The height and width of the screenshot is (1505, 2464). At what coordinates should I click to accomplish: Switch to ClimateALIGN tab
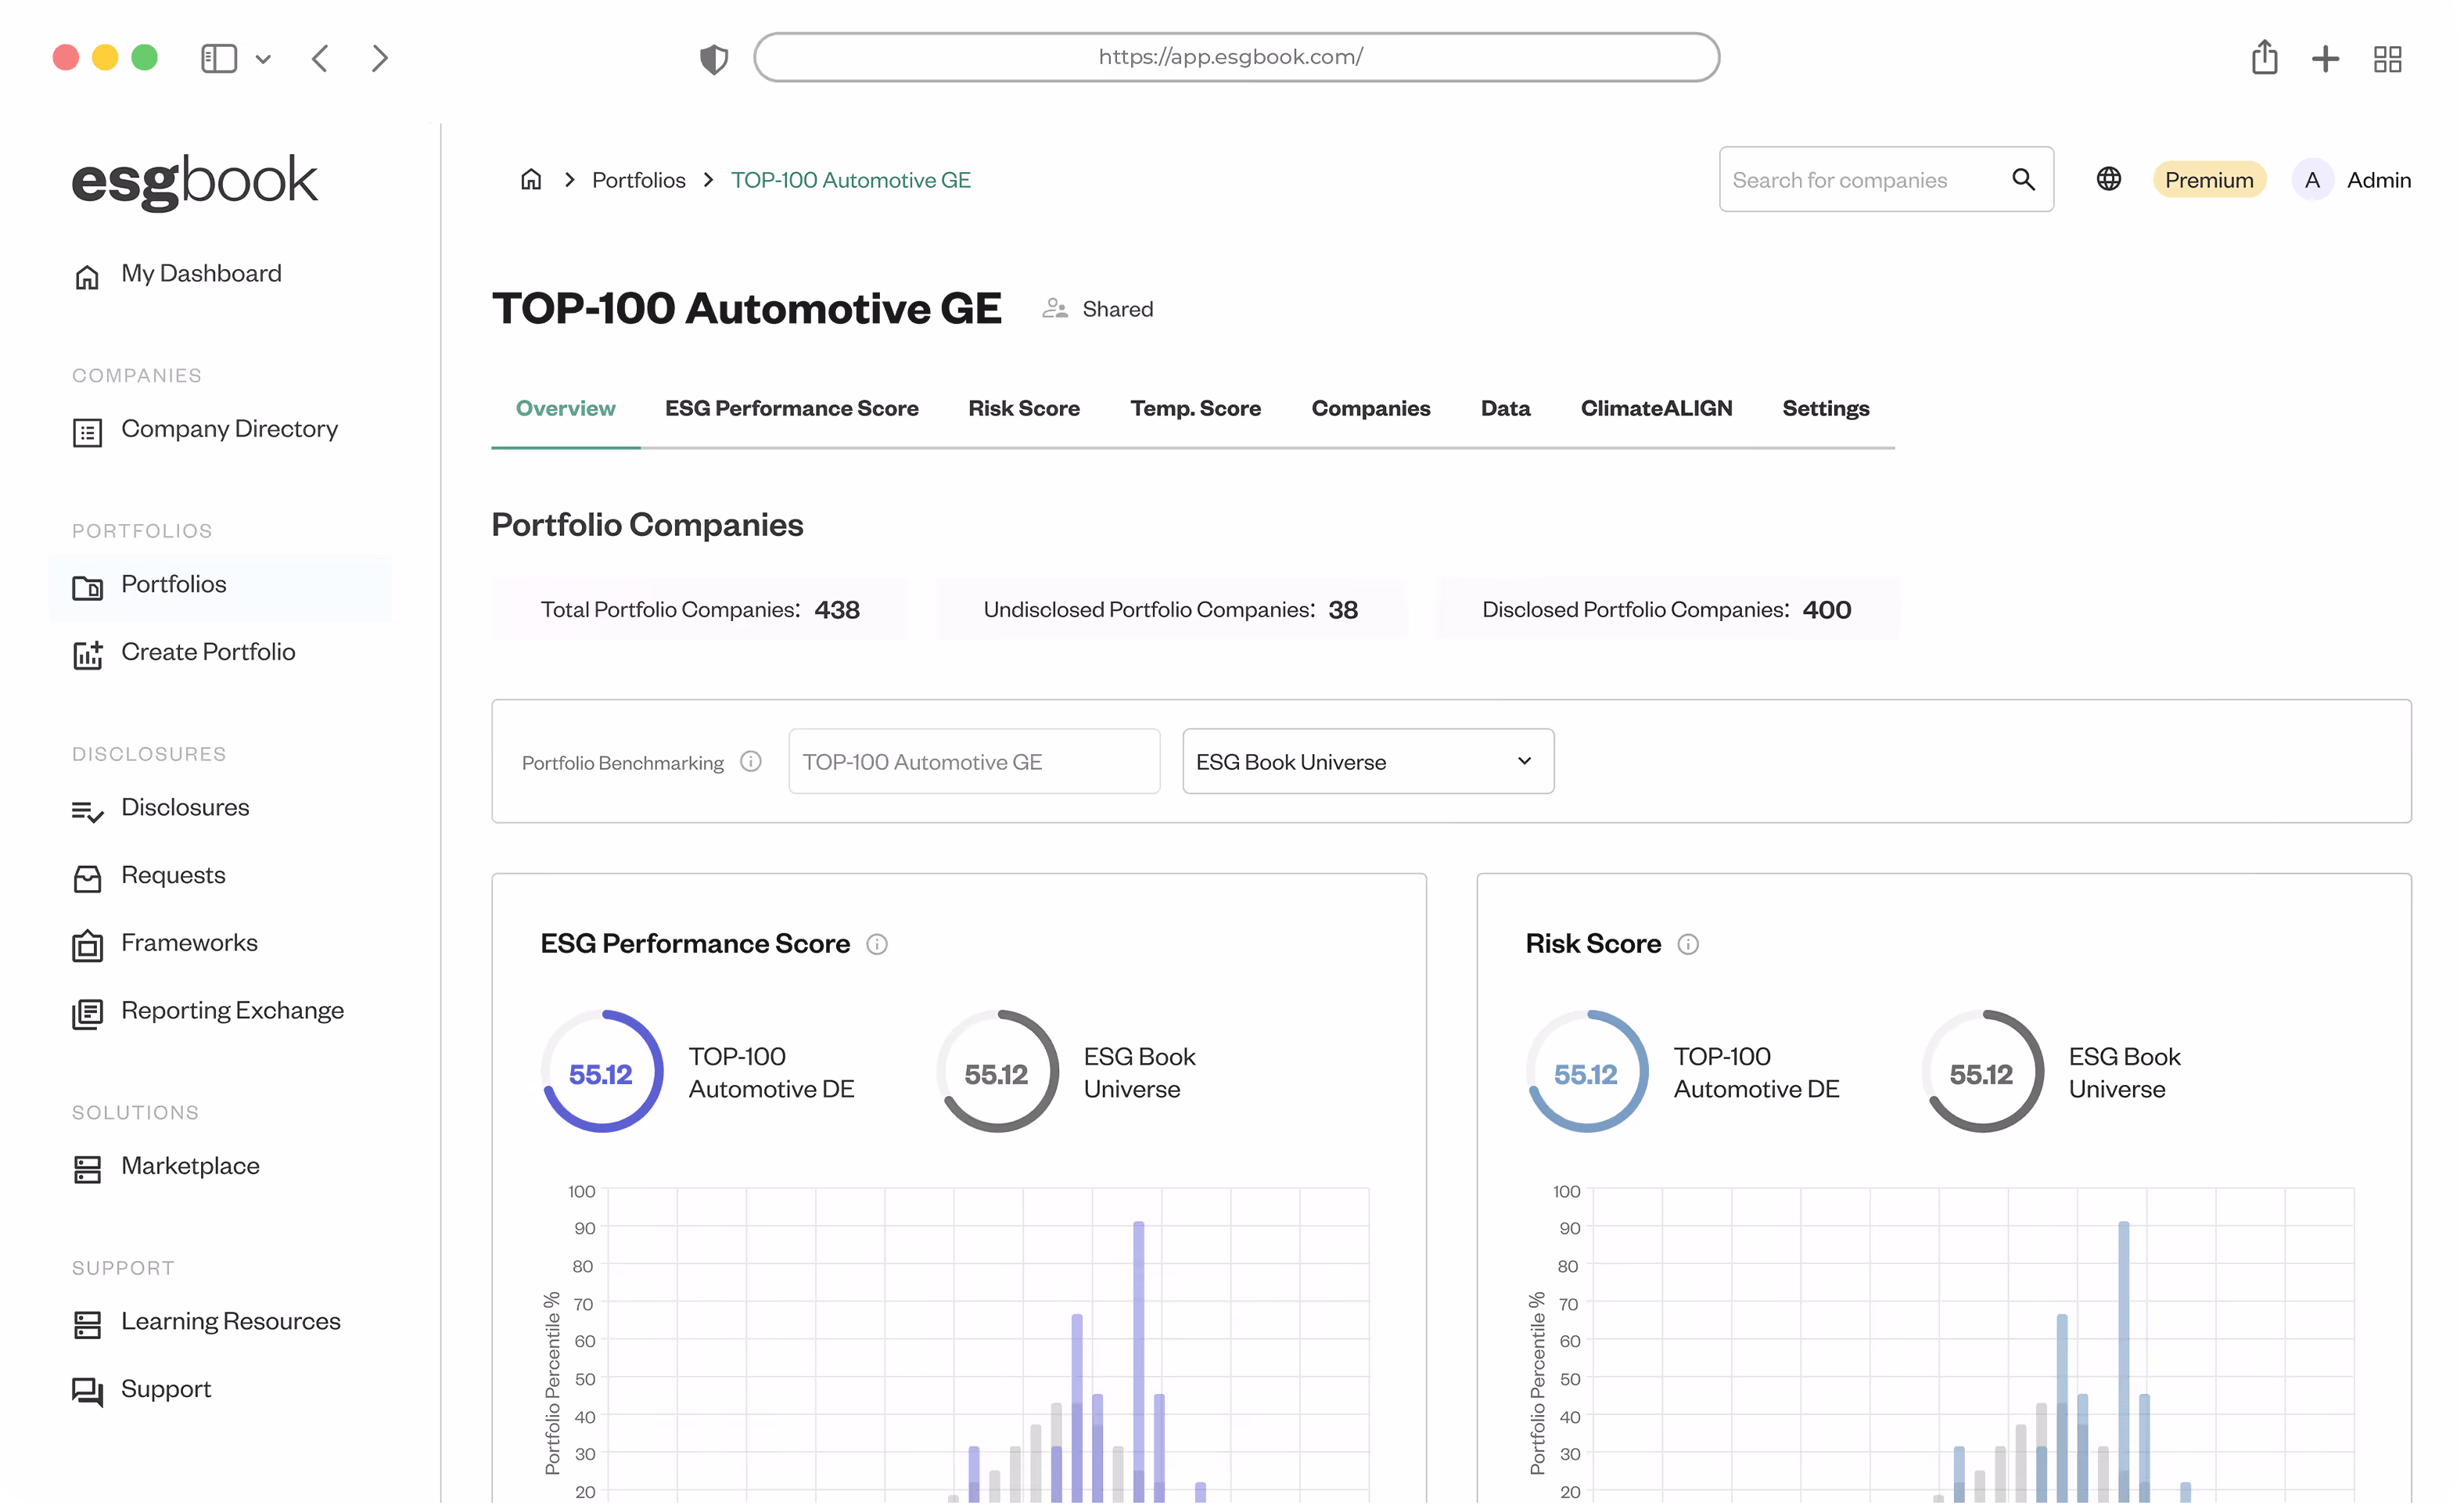(1655, 409)
